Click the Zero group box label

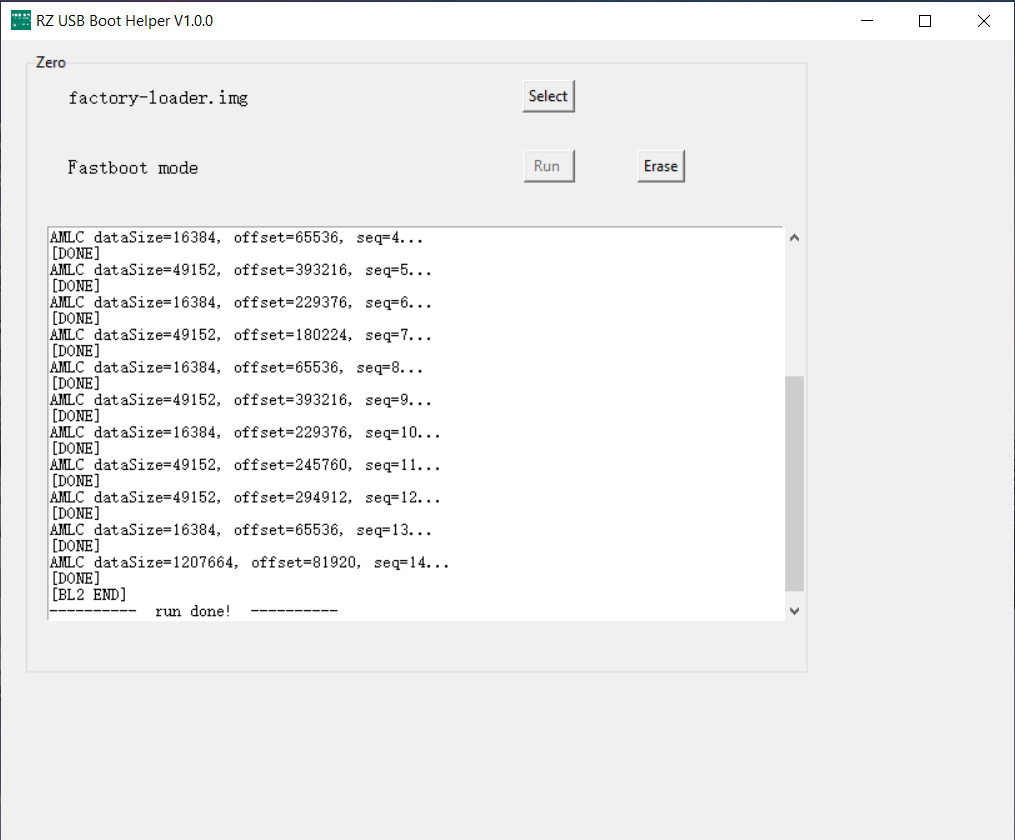coord(51,62)
